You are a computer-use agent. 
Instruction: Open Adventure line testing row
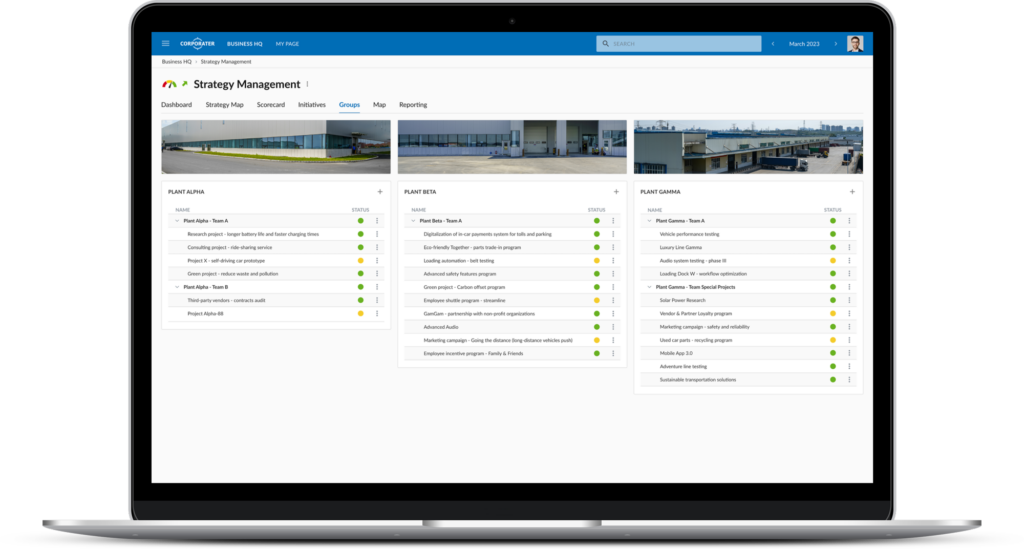click(748, 366)
